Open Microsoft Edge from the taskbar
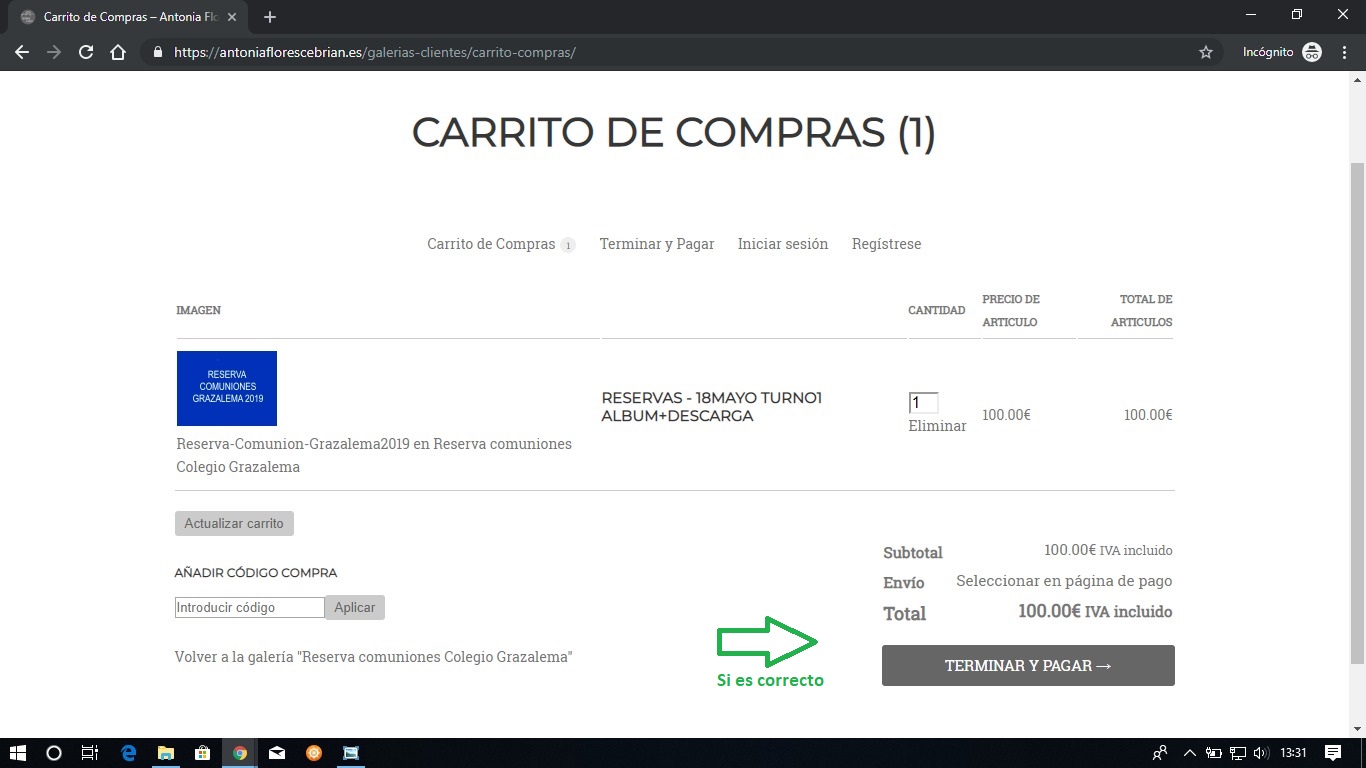1366x768 pixels. tap(128, 753)
